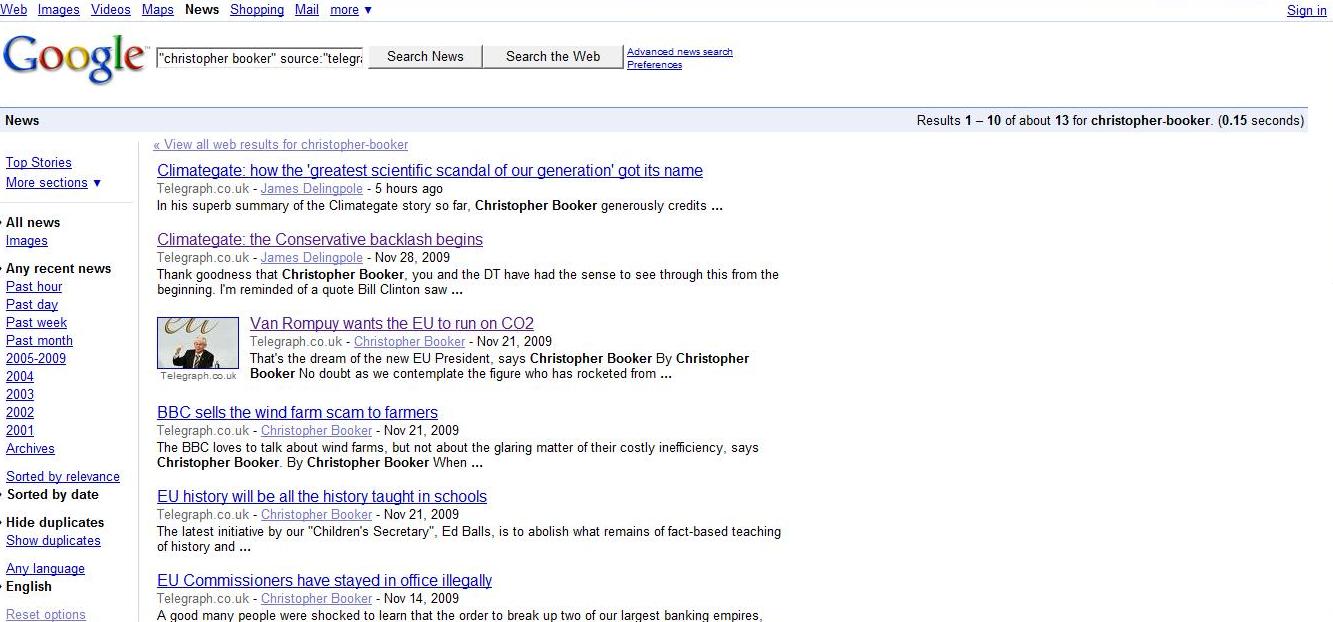Open 'BBC sells the wind farm scam to farmers'

point(297,413)
